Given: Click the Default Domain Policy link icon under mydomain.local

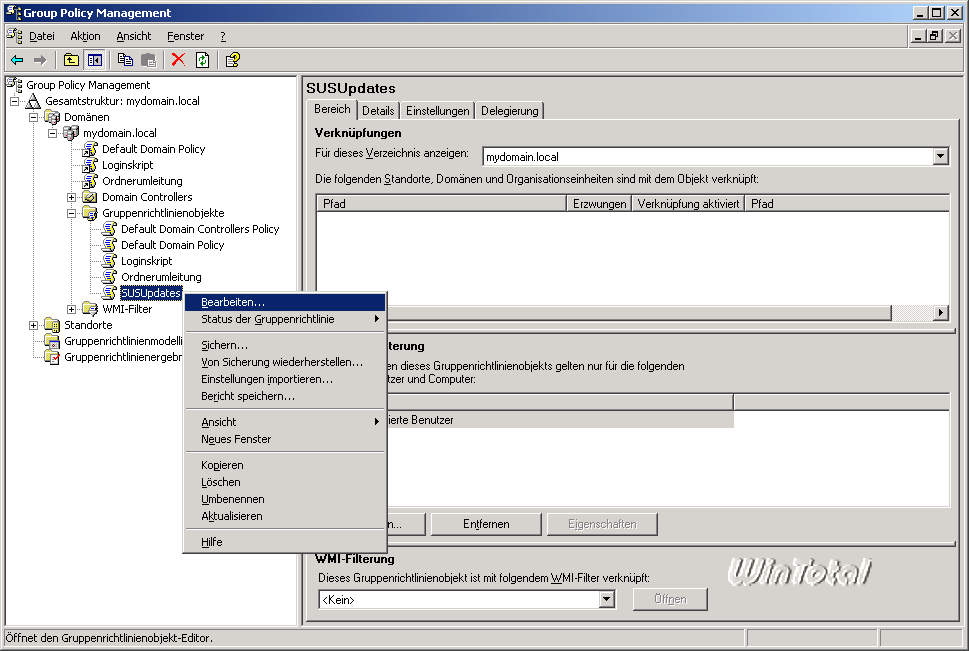Looking at the screenshot, I should (90, 149).
